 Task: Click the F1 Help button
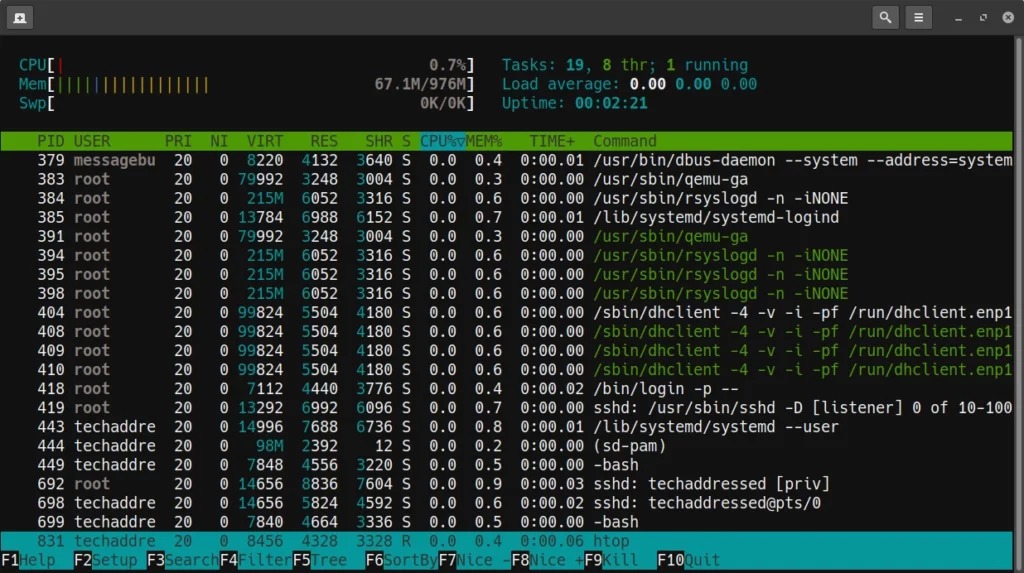28,560
